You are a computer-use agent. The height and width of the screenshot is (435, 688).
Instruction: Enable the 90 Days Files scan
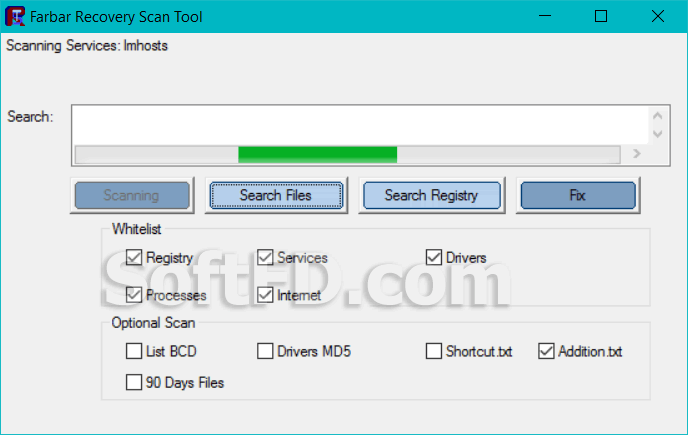(x=134, y=382)
